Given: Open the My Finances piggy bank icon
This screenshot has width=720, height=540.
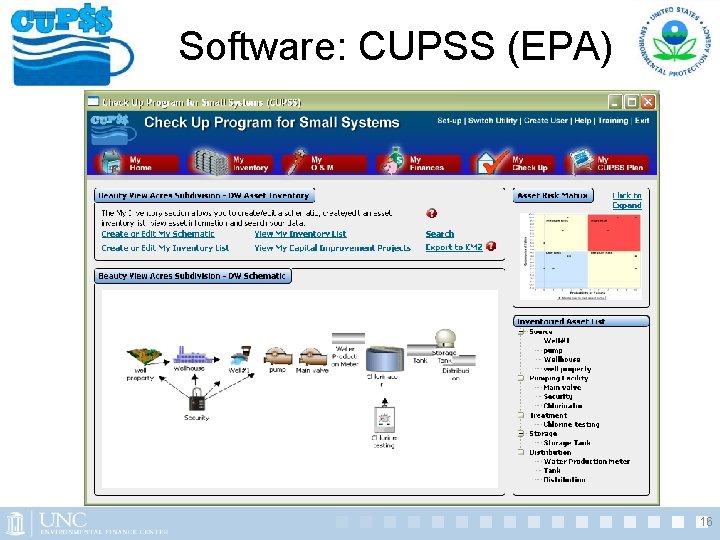Looking at the screenshot, I should 393,161.
